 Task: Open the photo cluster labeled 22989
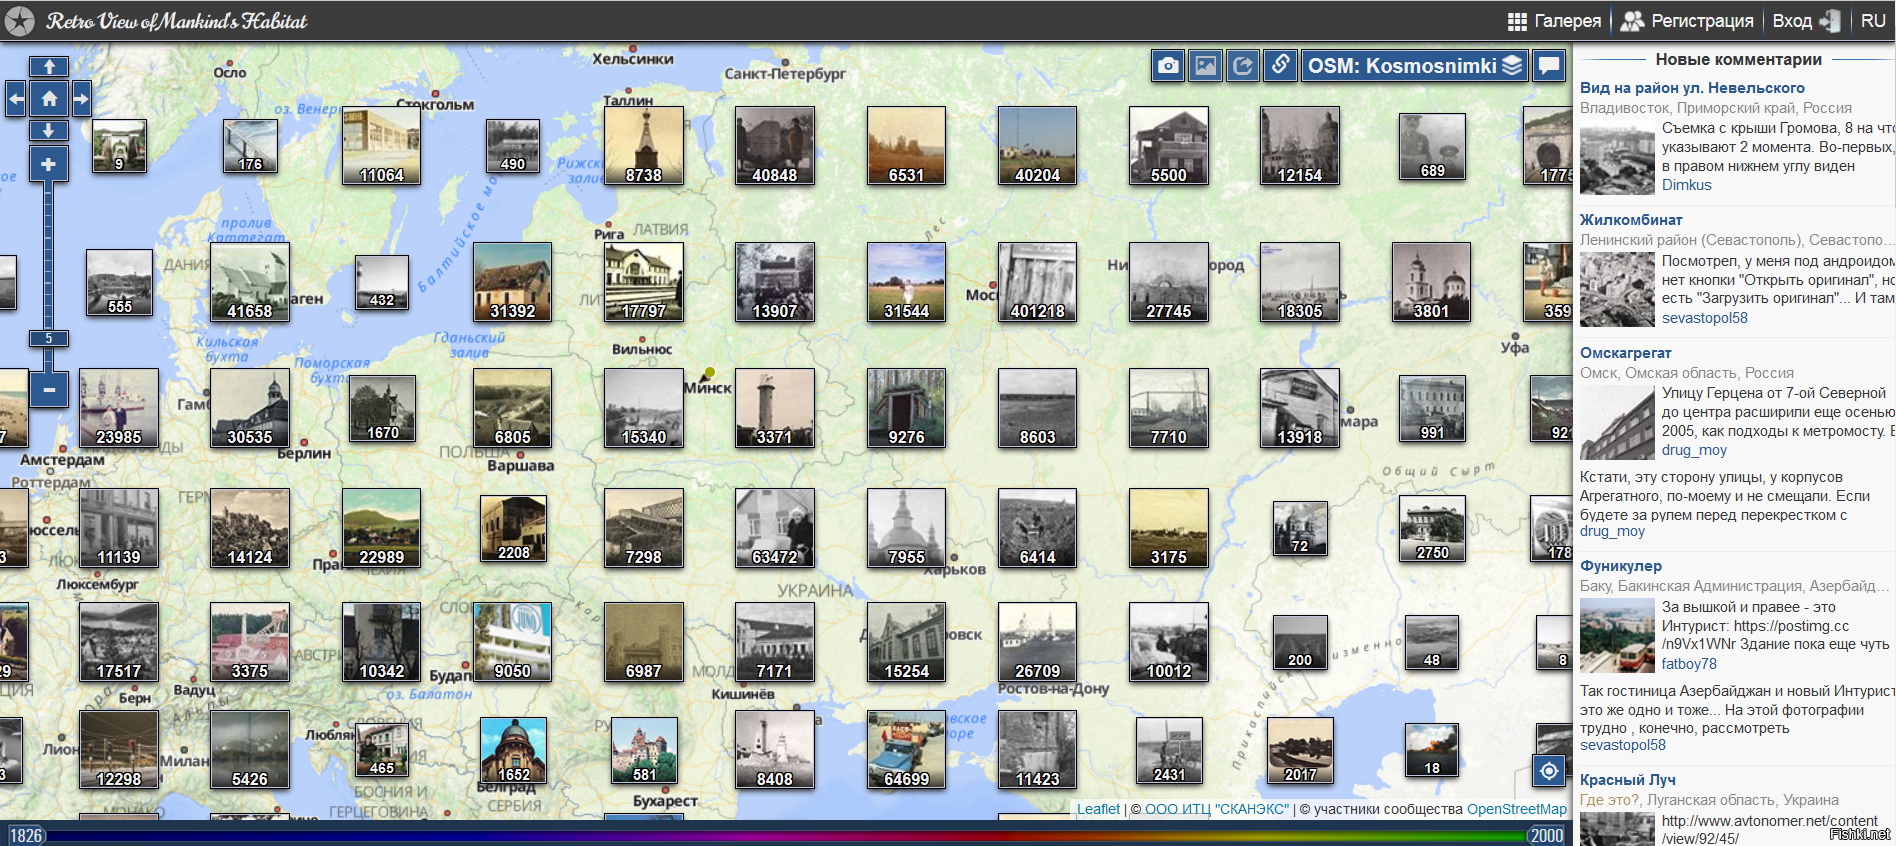pyautogui.click(x=381, y=528)
